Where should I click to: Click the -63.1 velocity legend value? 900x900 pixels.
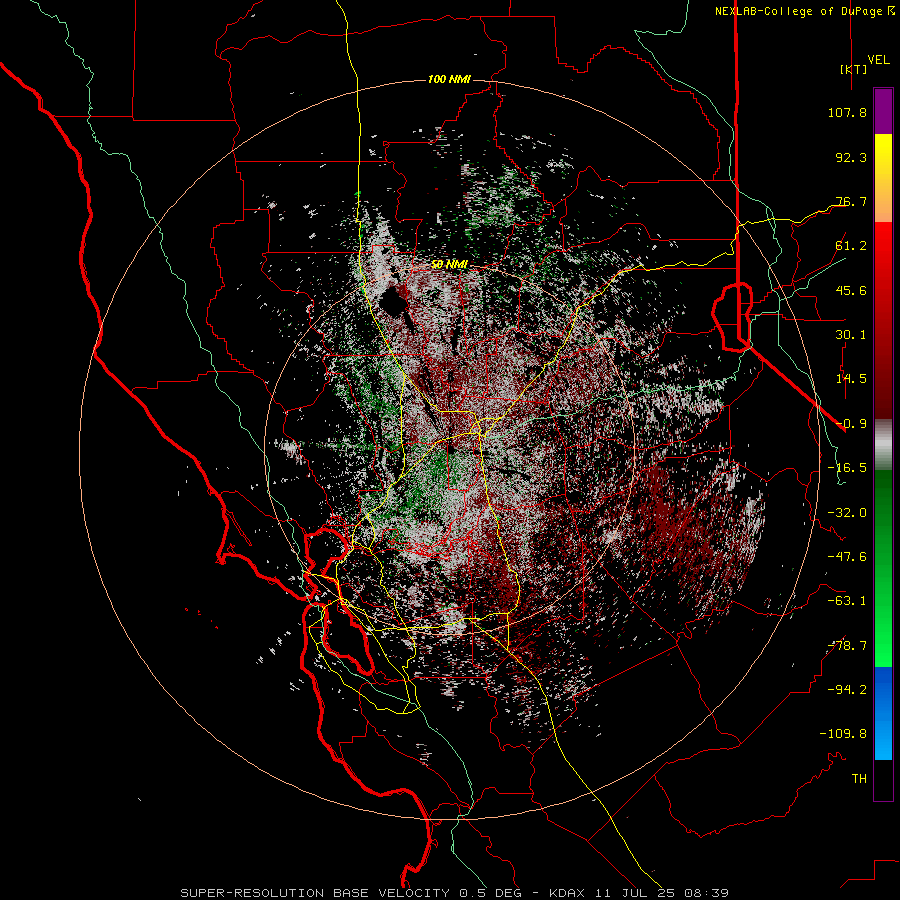pyautogui.click(x=847, y=601)
